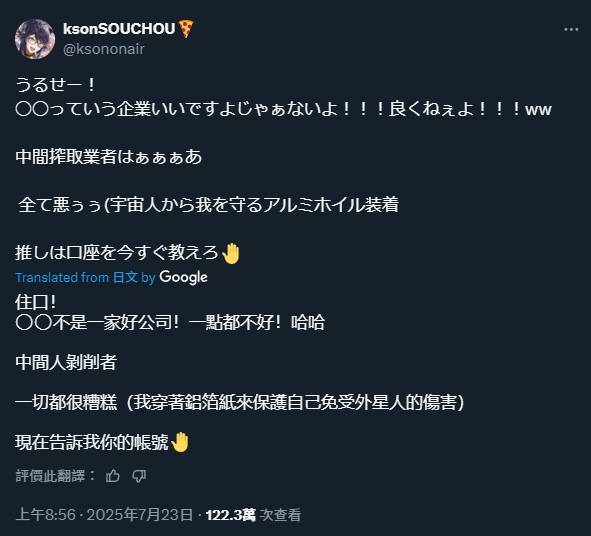Image resolution: width=591 pixels, height=536 pixels.
Task: Click the 次查看 views label
Action: click(x=281, y=515)
